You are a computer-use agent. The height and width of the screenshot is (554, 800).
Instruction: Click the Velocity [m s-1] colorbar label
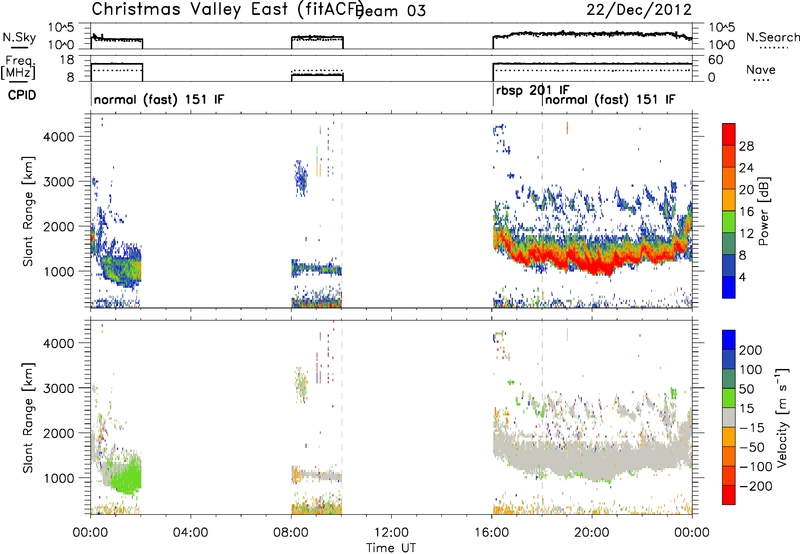[x=781, y=418]
